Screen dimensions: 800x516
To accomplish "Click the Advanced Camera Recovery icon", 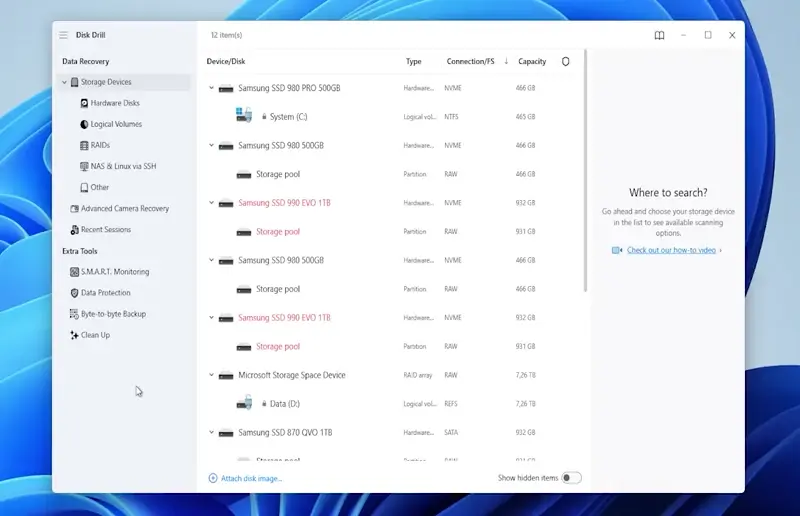I will [x=74, y=208].
